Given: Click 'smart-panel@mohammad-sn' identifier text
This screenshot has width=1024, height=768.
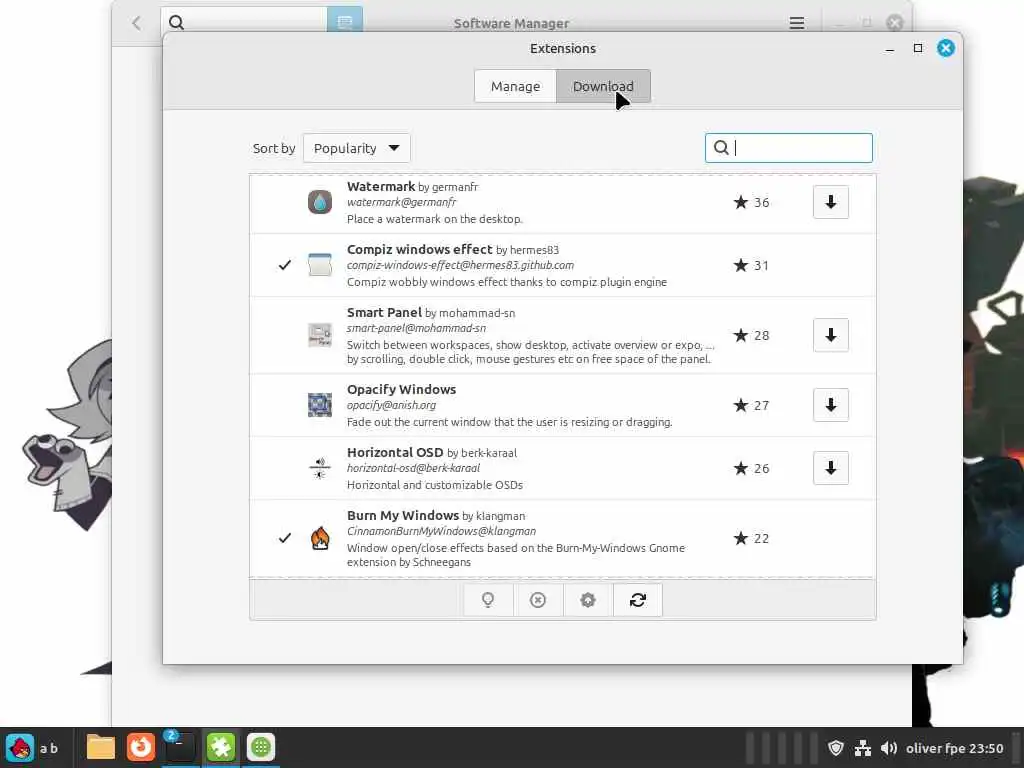Looking at the screenshot, I should (x=416, y=328).
